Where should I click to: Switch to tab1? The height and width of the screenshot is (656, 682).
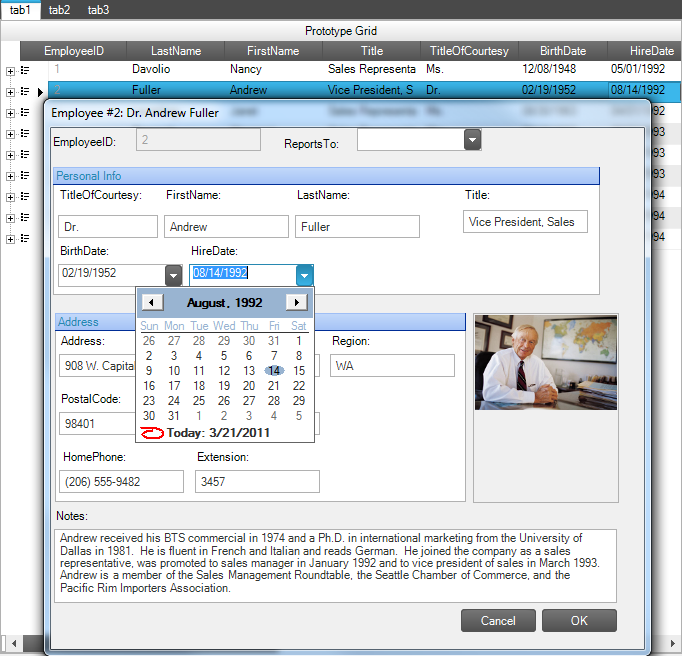(20, 10)
